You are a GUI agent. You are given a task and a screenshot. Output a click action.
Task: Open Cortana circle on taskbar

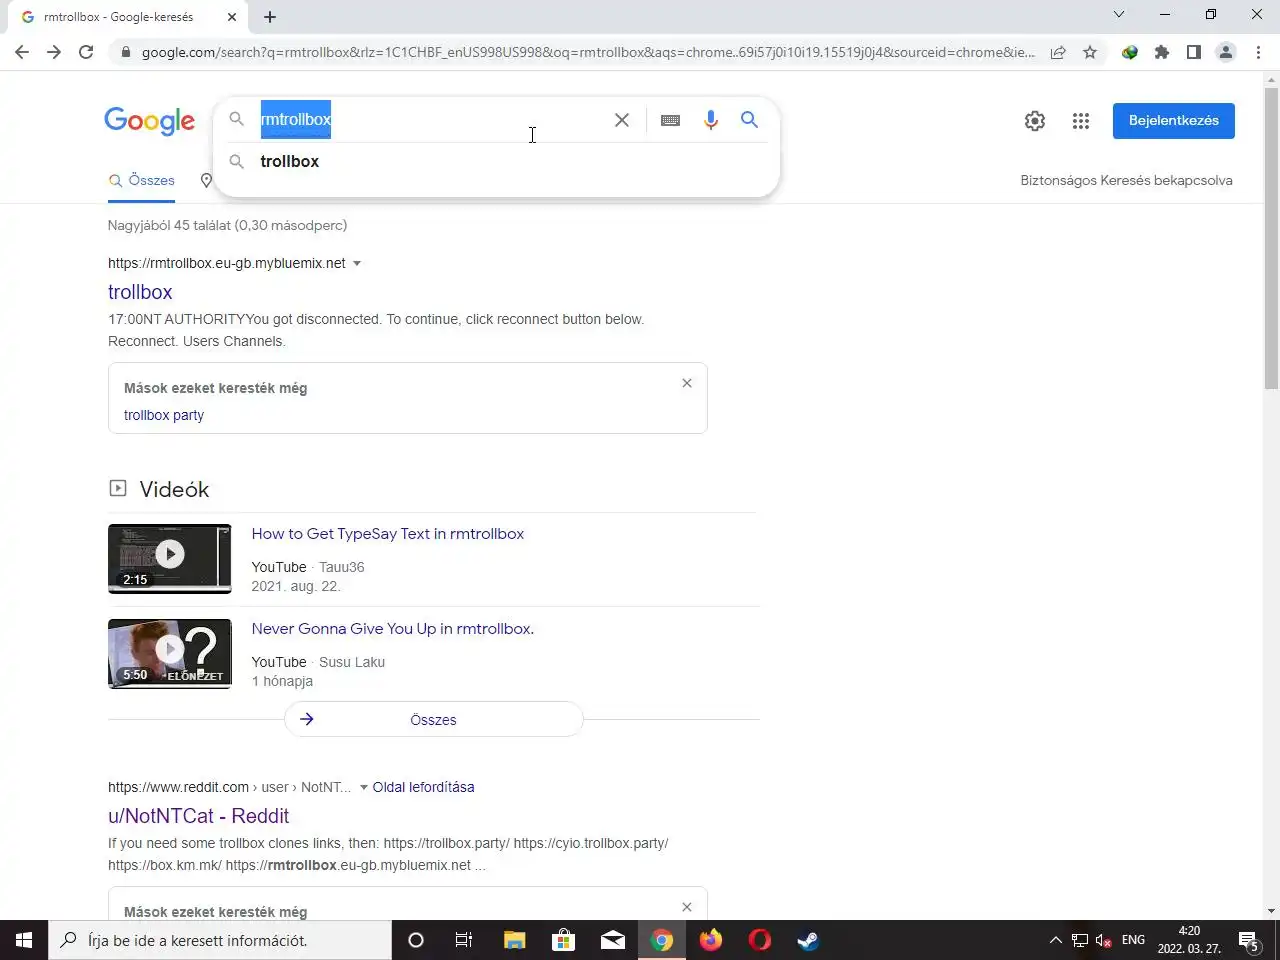(x=416, y=940)
